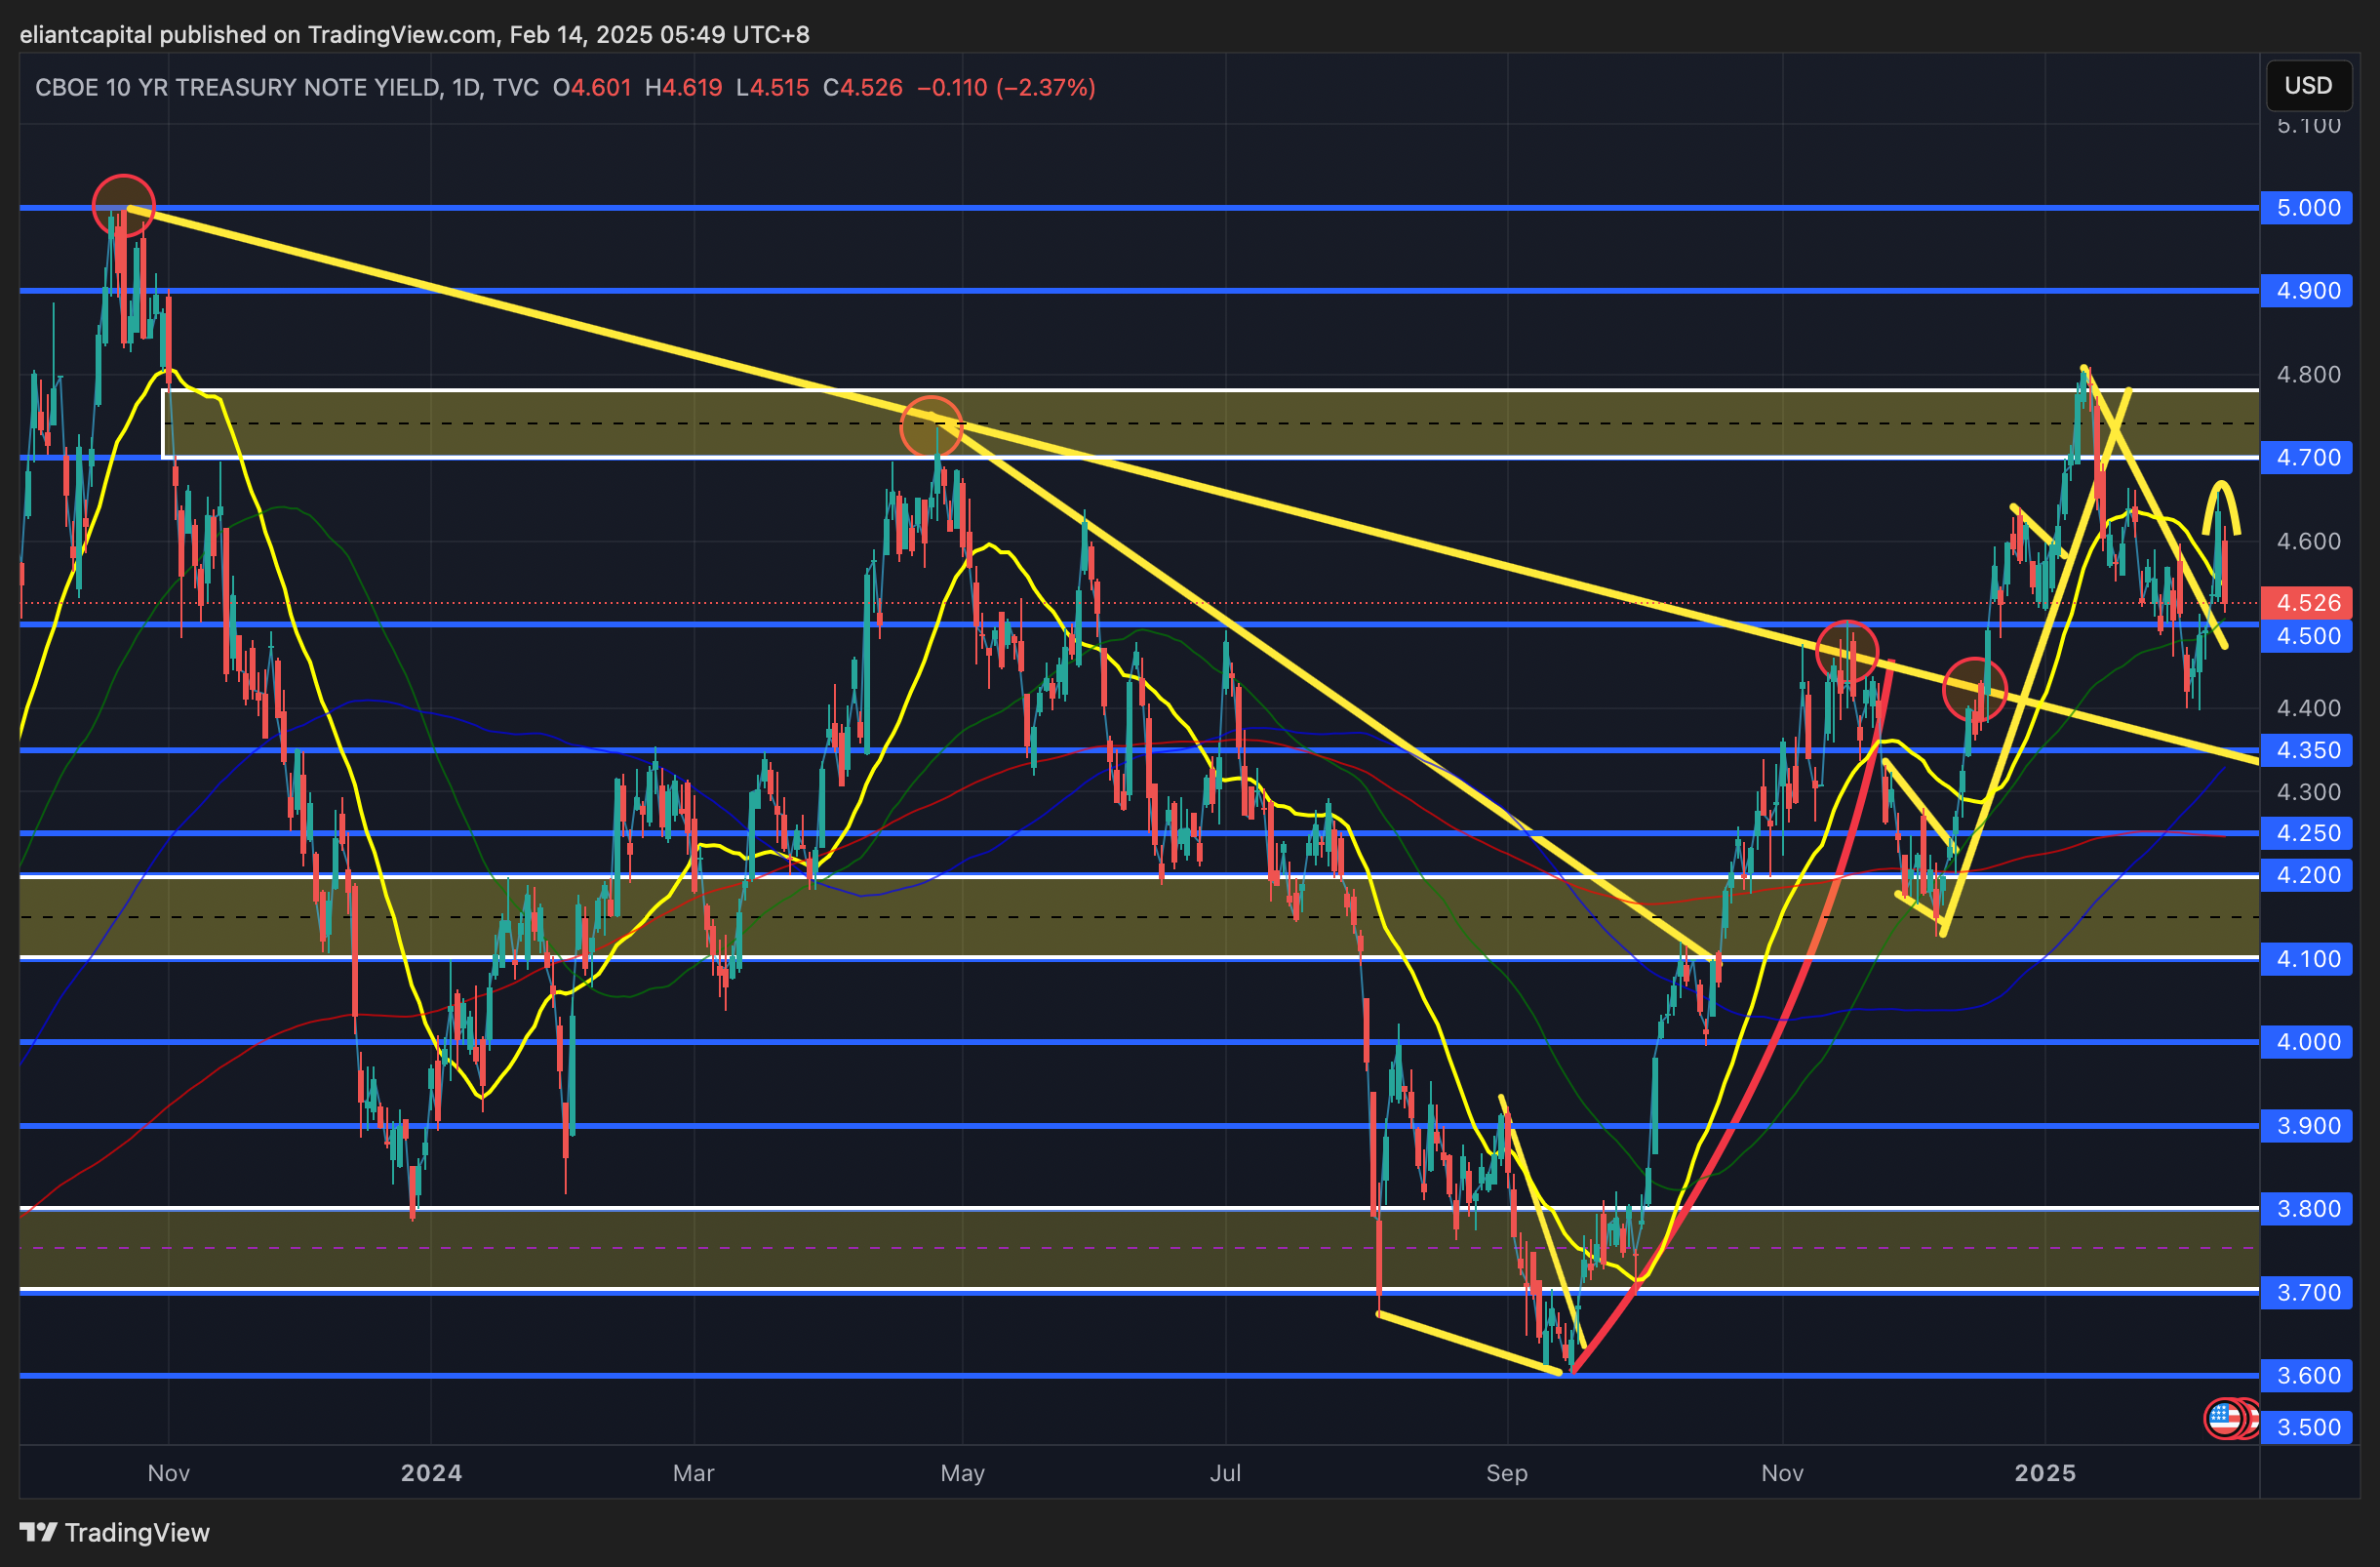Click the 2024 label on the time axis
Viewport: 2380px width, 1567px height.
431,1472
